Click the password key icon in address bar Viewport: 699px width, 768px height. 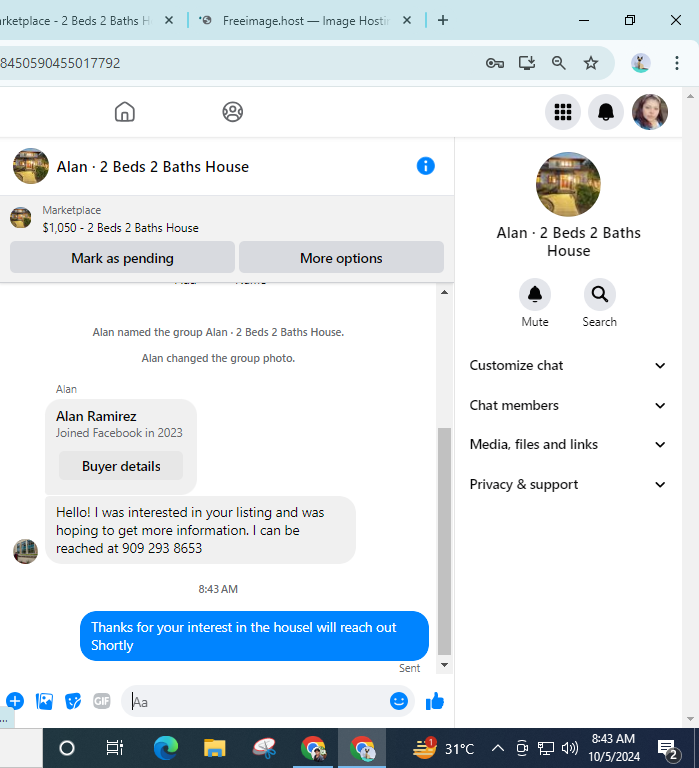point(495,63)
